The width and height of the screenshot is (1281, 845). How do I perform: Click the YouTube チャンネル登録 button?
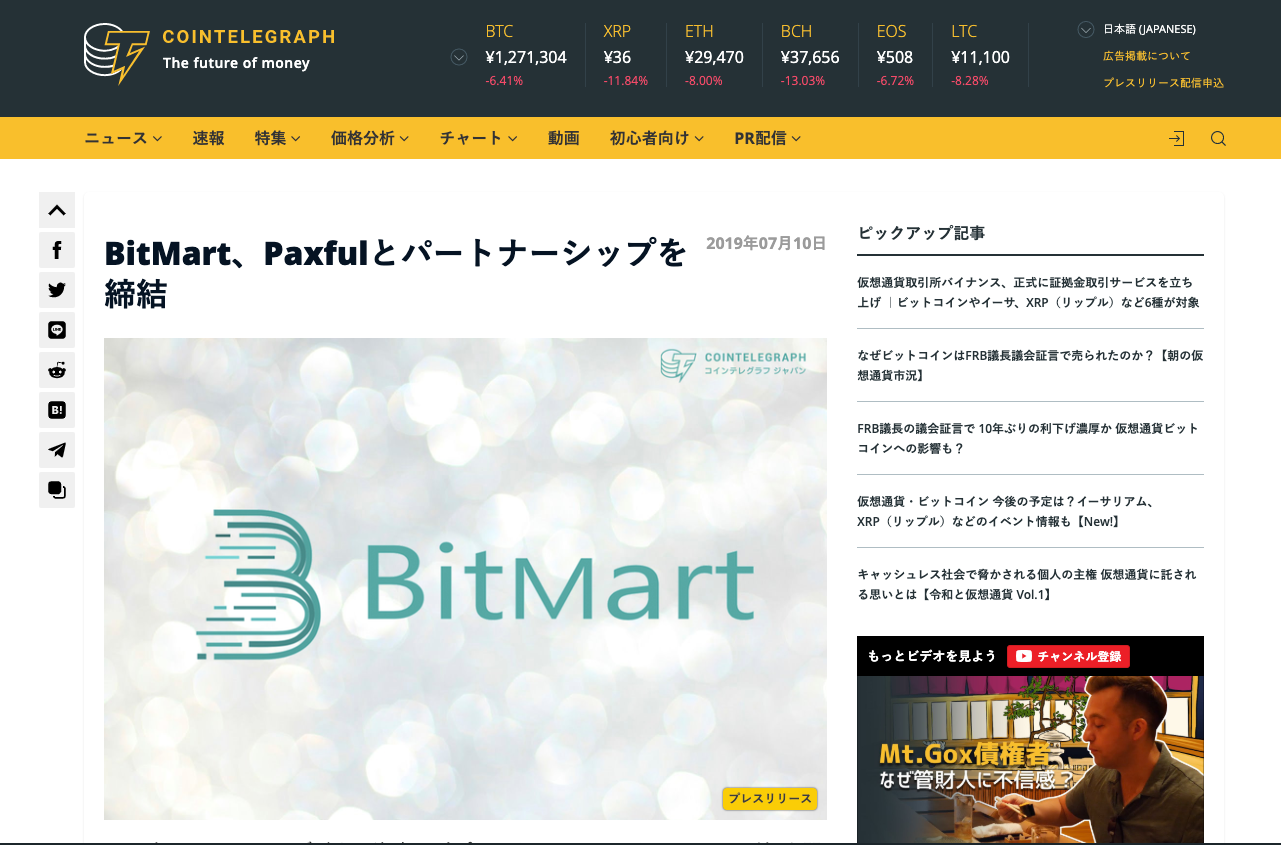(1068, 656)
